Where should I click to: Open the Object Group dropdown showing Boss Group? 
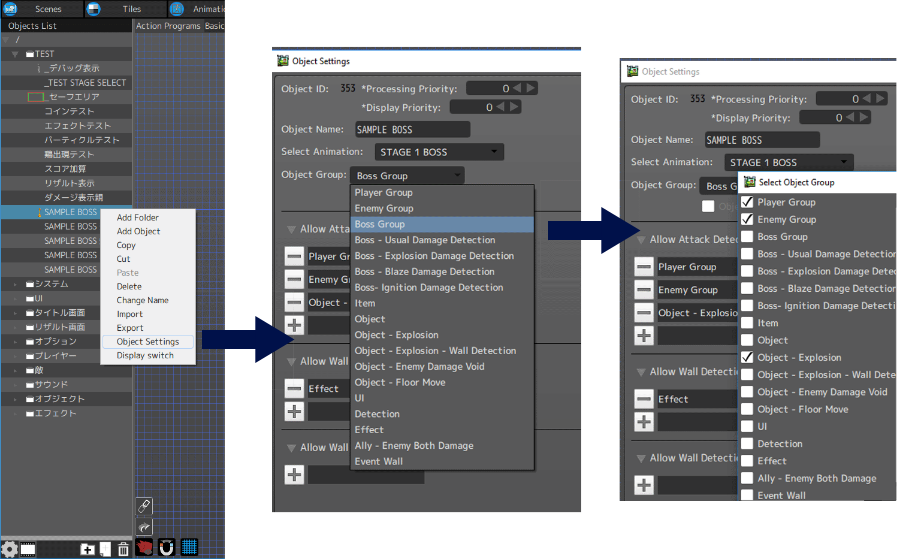coord(407,176)
